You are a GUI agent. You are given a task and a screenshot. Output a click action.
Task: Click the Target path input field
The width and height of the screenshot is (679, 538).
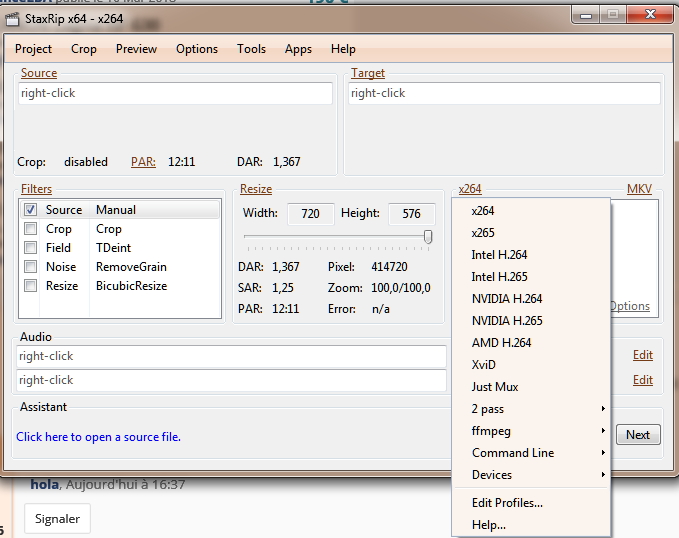(504, 93)
